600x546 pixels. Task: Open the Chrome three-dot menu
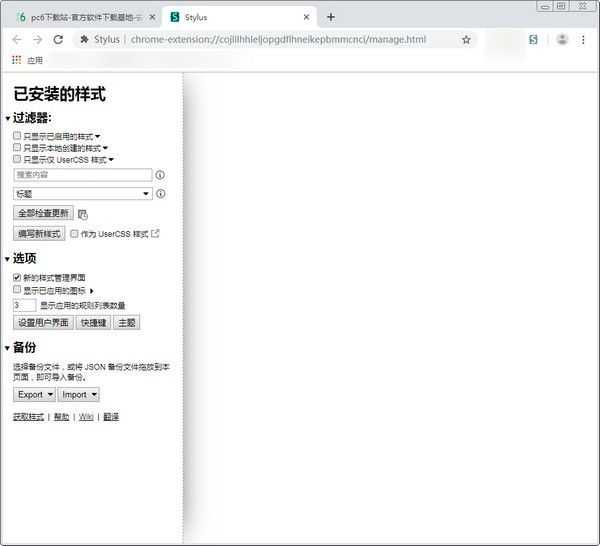pos(583,39)
